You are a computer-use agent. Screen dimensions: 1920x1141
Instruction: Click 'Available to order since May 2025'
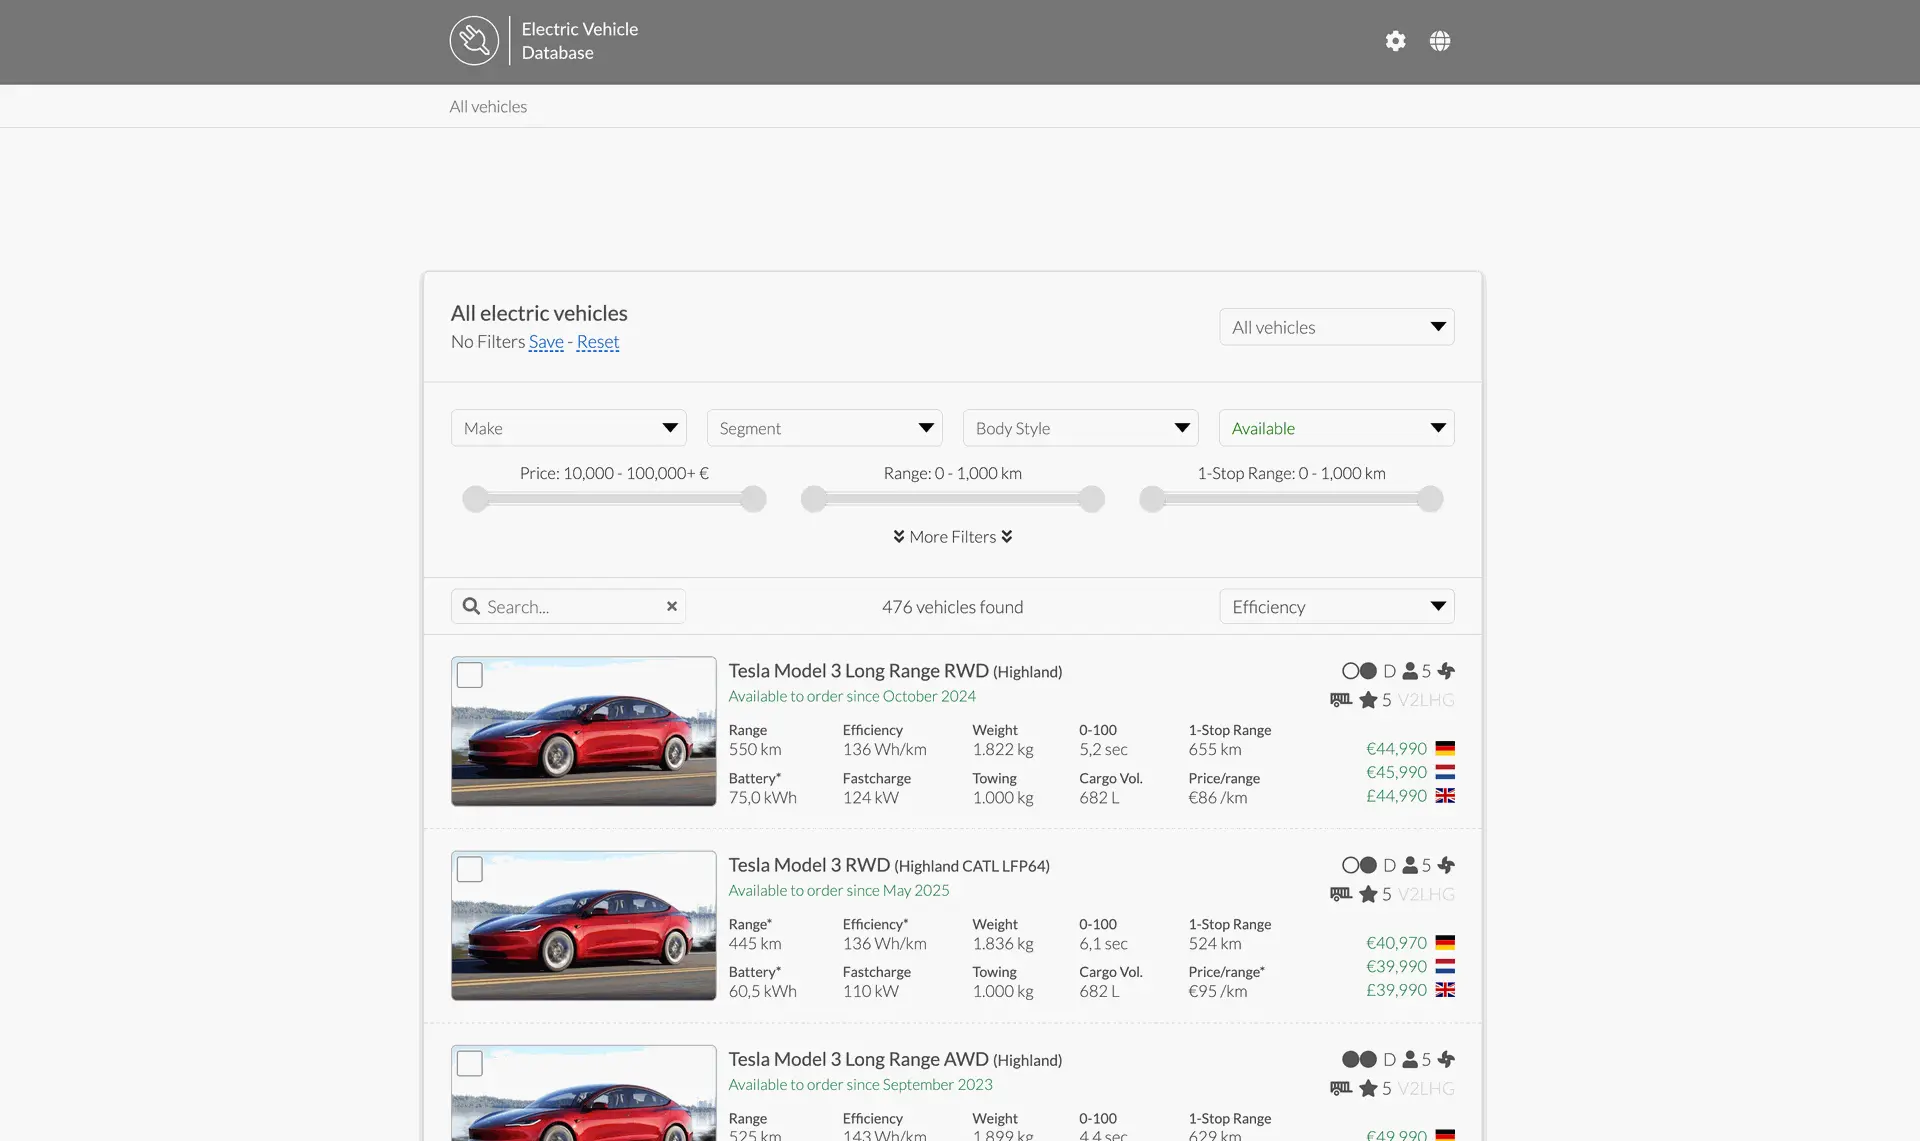(x=839, y=890)
